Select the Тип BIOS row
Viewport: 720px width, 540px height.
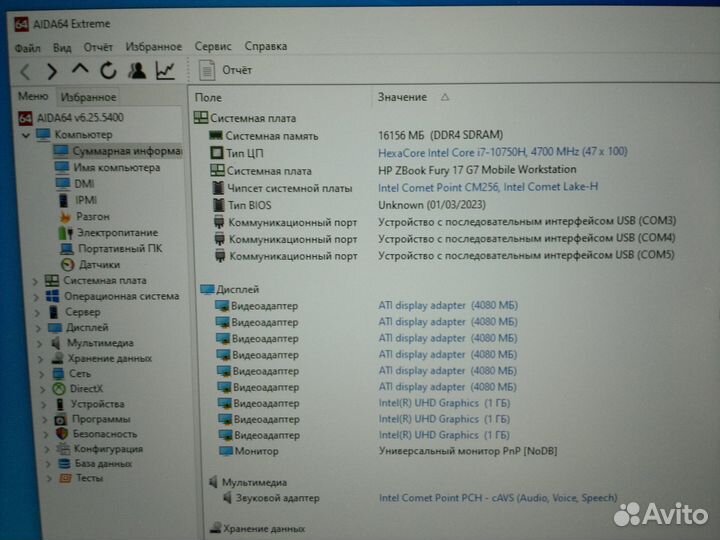(349, 205)
